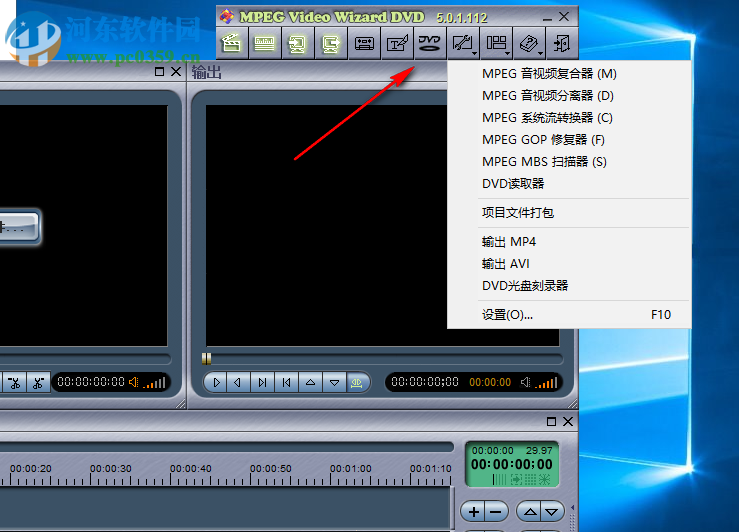Click the 00:00:30 mark on timeline ruler

click(x=110, y=468)
